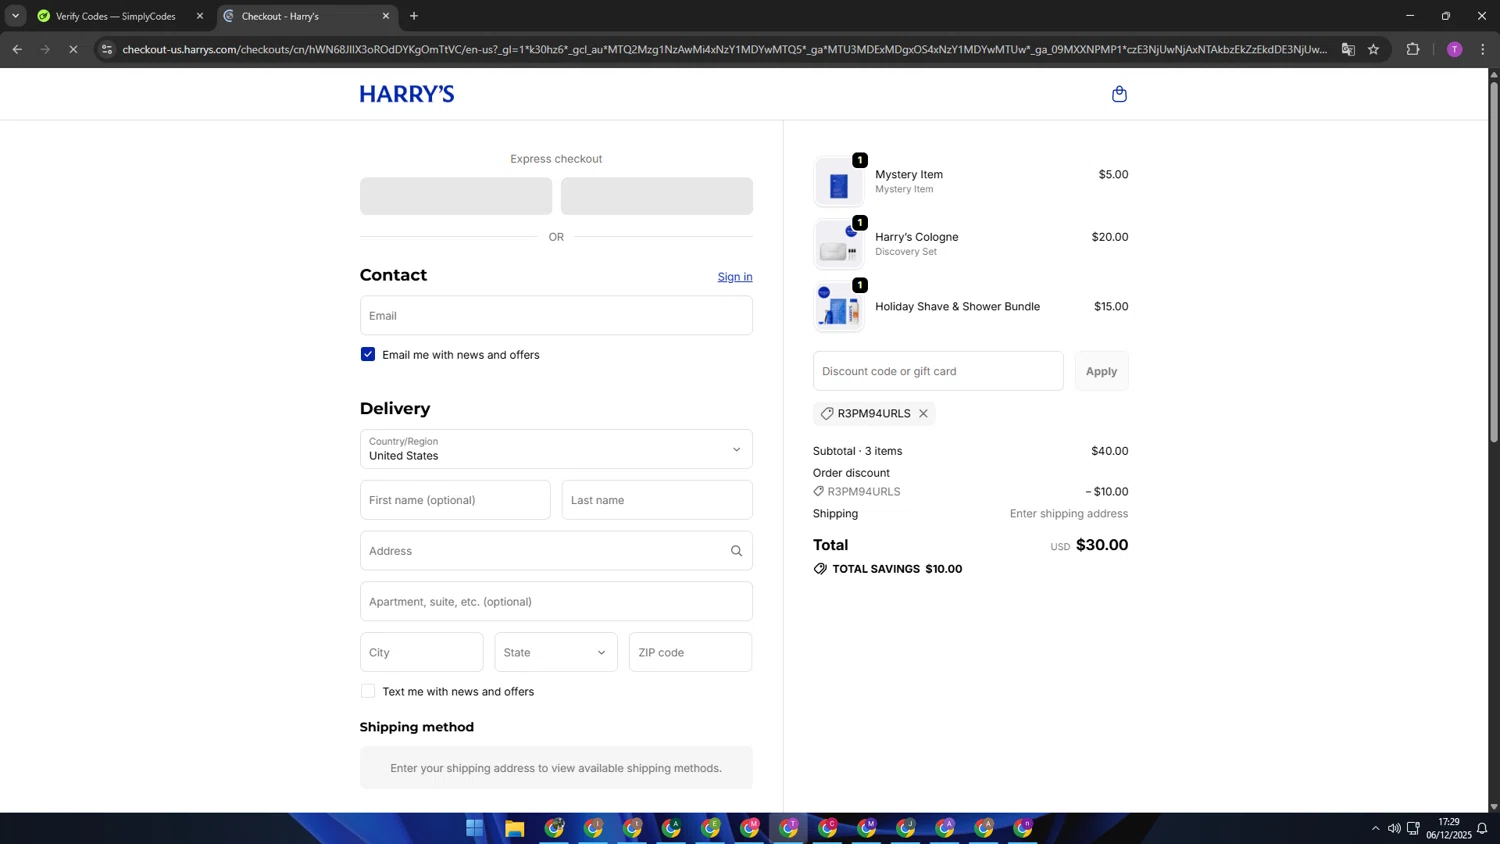
Task: Click the volume speaker tray icon
Action: coord(1394,828)
